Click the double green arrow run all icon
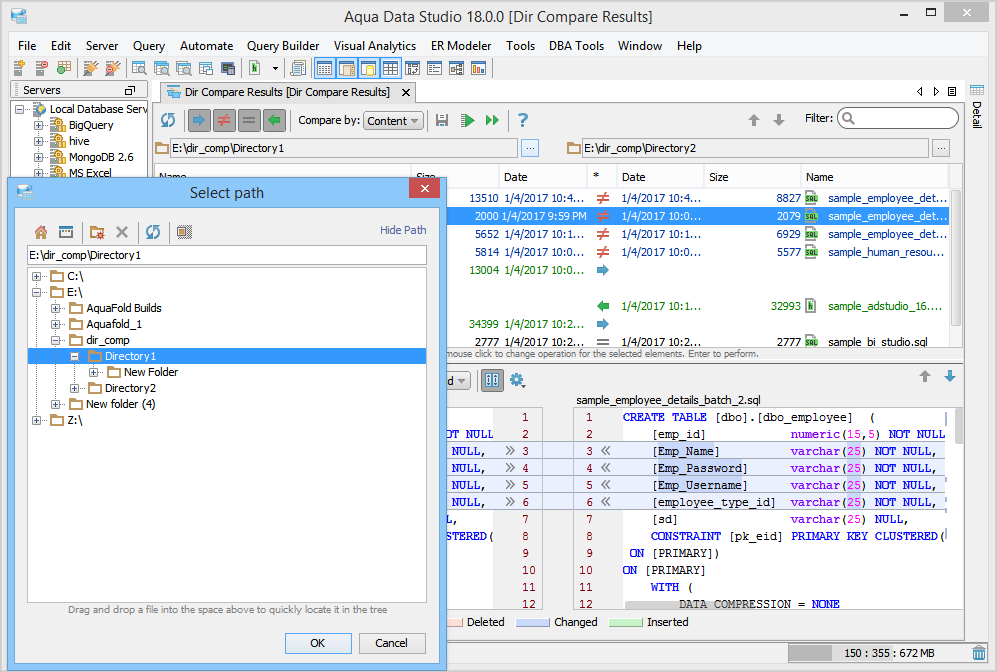This screenshot has height=672, width=997. tap(492, 120)
